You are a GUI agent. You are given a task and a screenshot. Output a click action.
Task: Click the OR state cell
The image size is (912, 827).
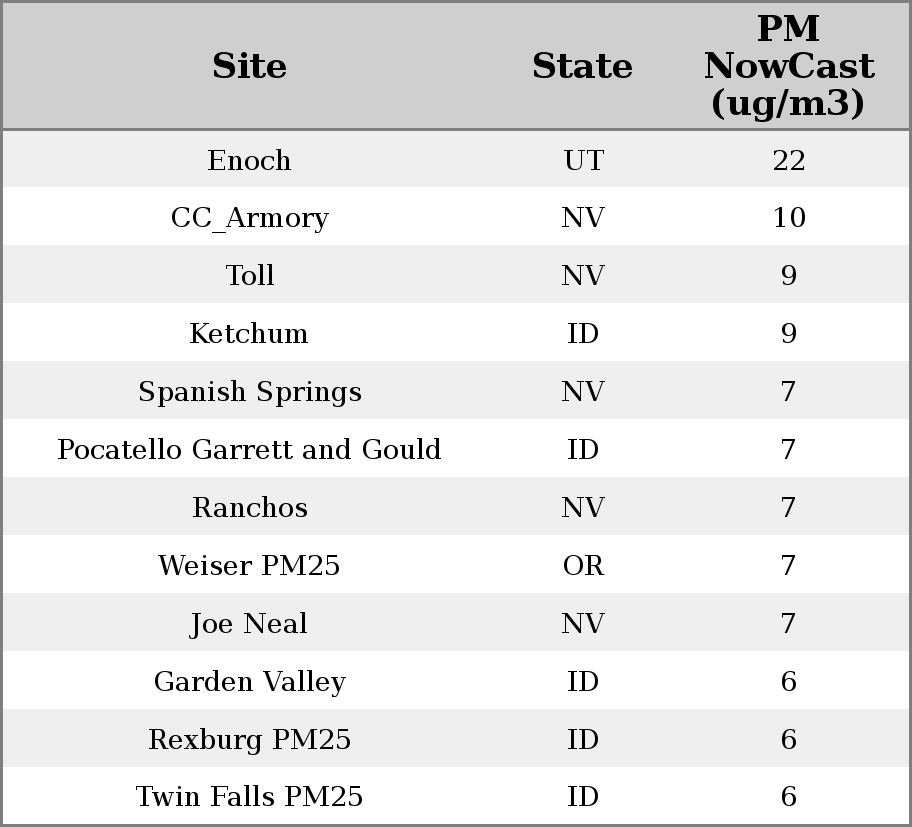pyautogui.click(x=583, y=566)
